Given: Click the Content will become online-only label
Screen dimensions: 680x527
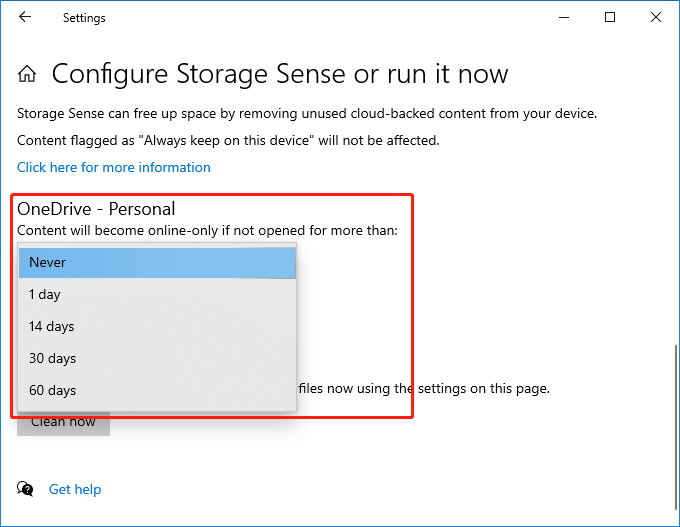Looking at the screenshot, I should tap(207, 231).
